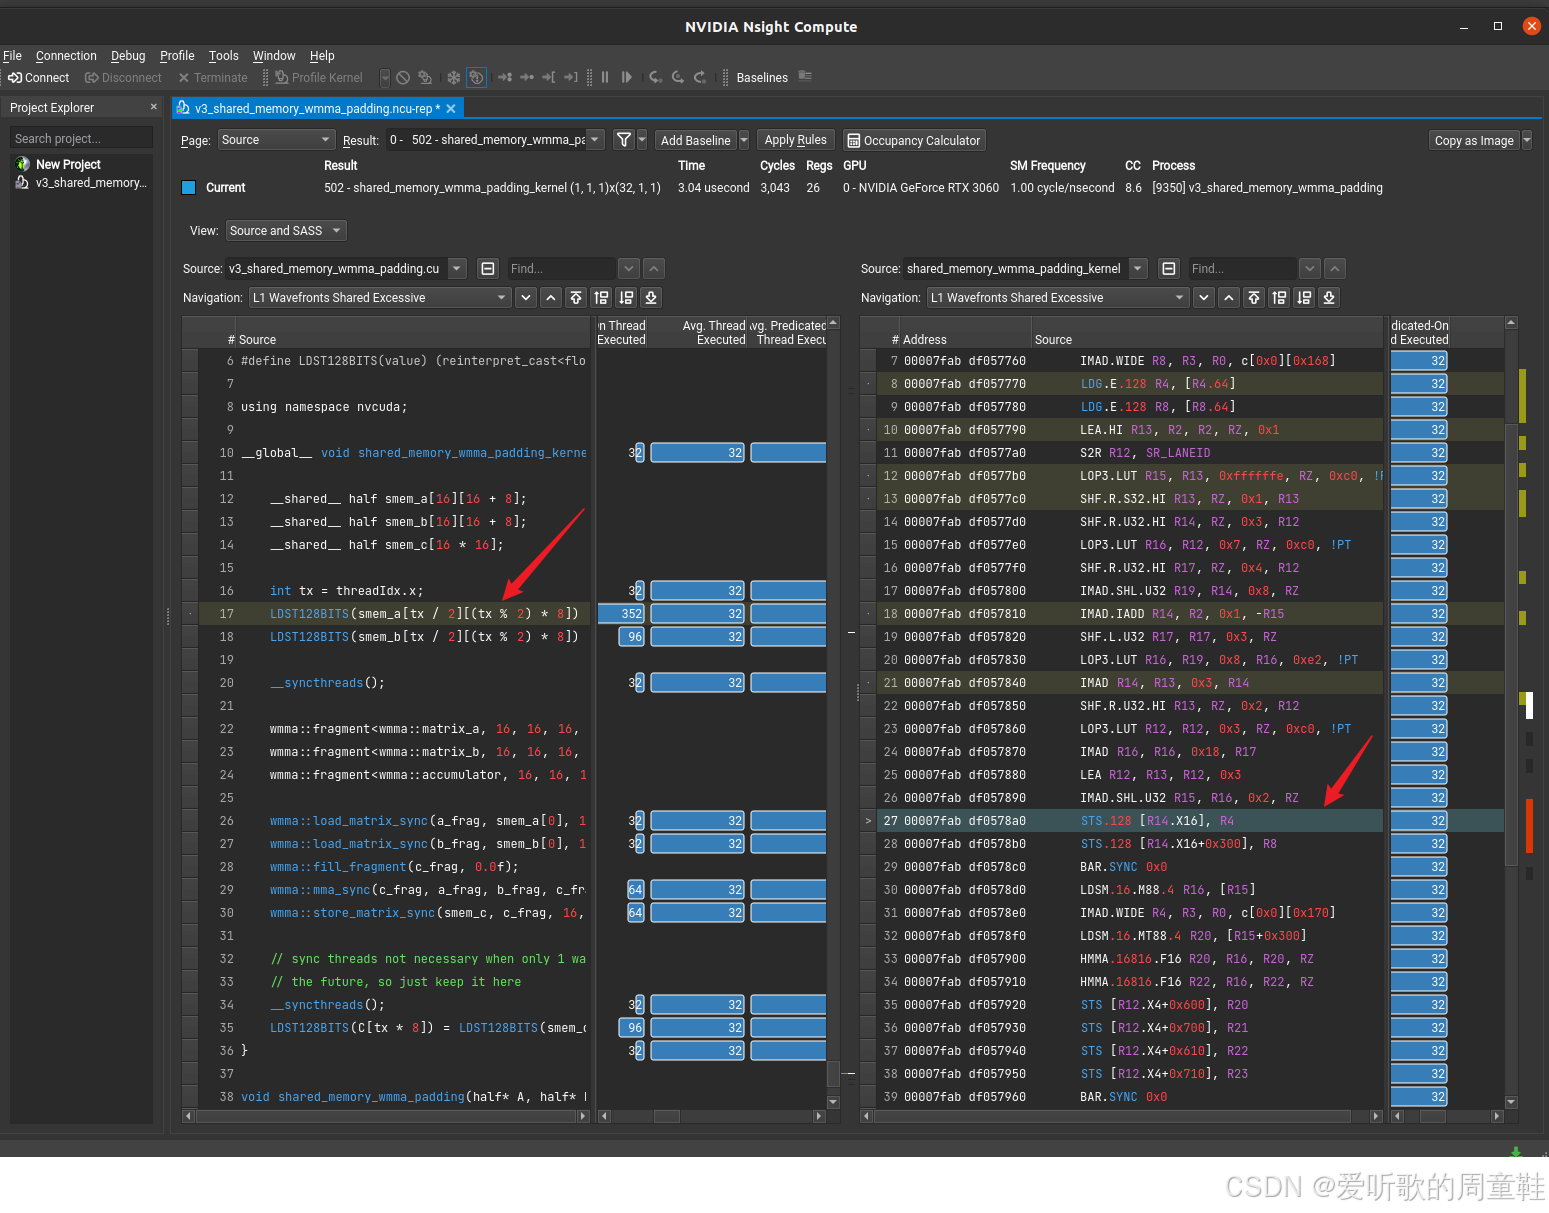Click left Navigation next-higher value icon

601,297
